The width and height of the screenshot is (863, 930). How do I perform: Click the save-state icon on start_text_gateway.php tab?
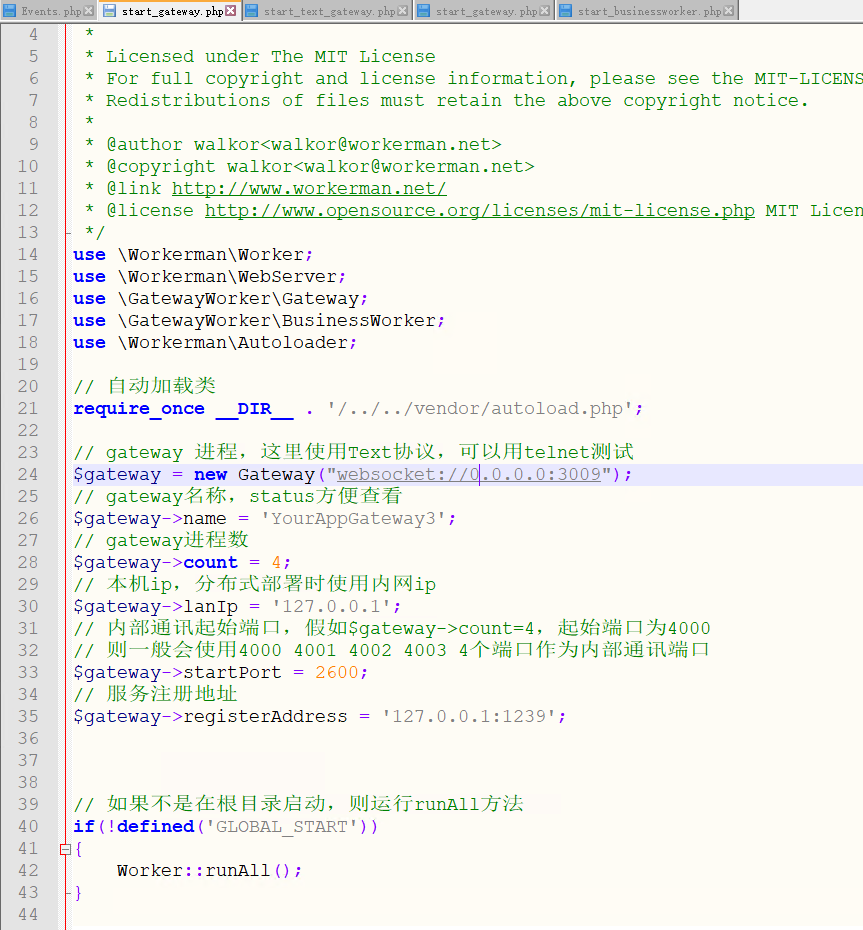coord(252,11)
